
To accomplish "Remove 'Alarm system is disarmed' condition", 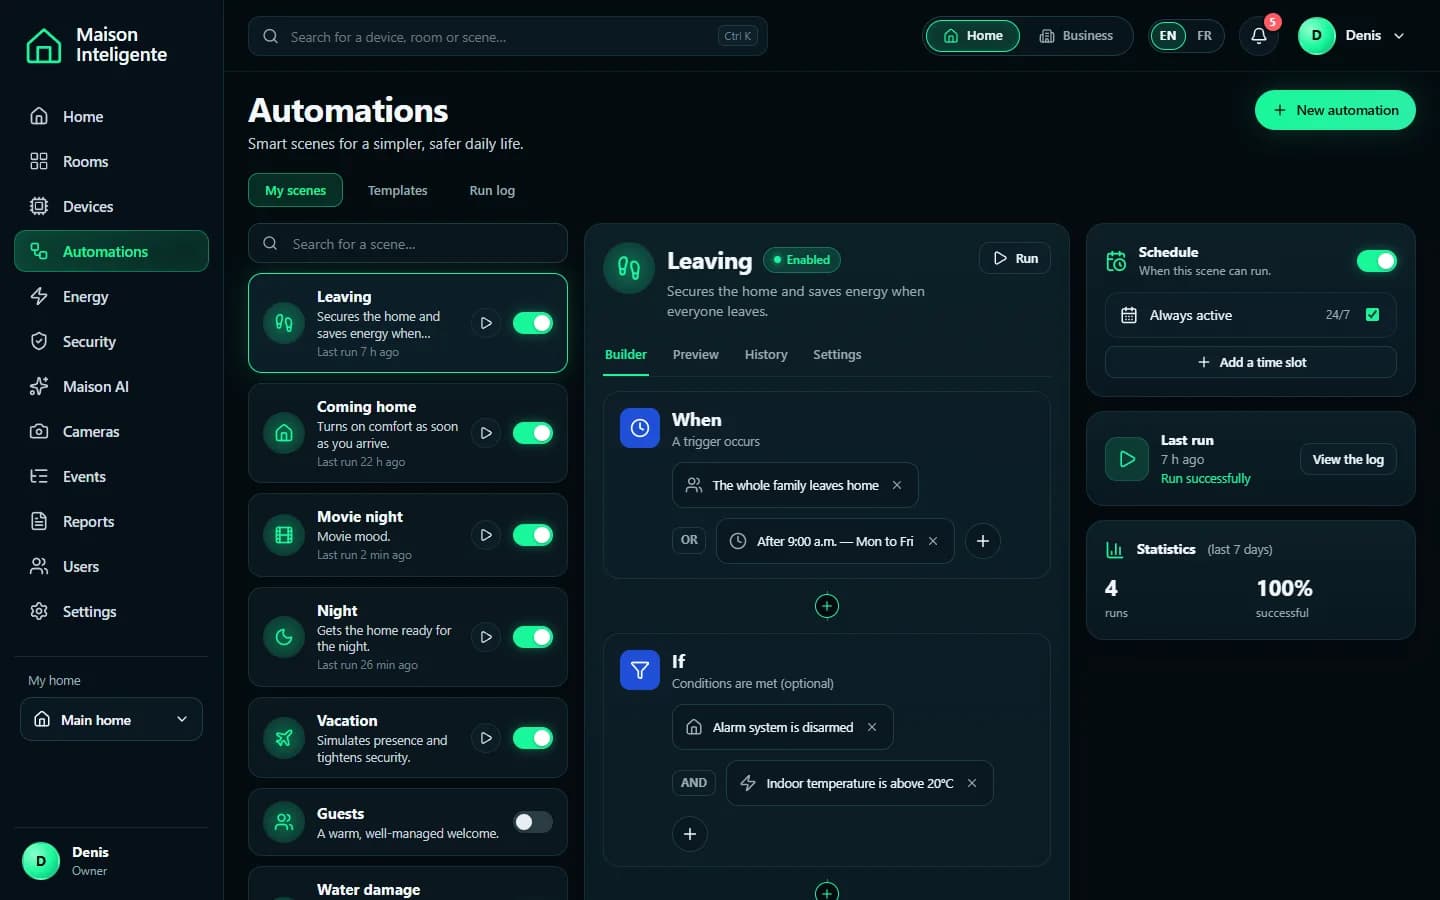I will (x=872, y=727).
